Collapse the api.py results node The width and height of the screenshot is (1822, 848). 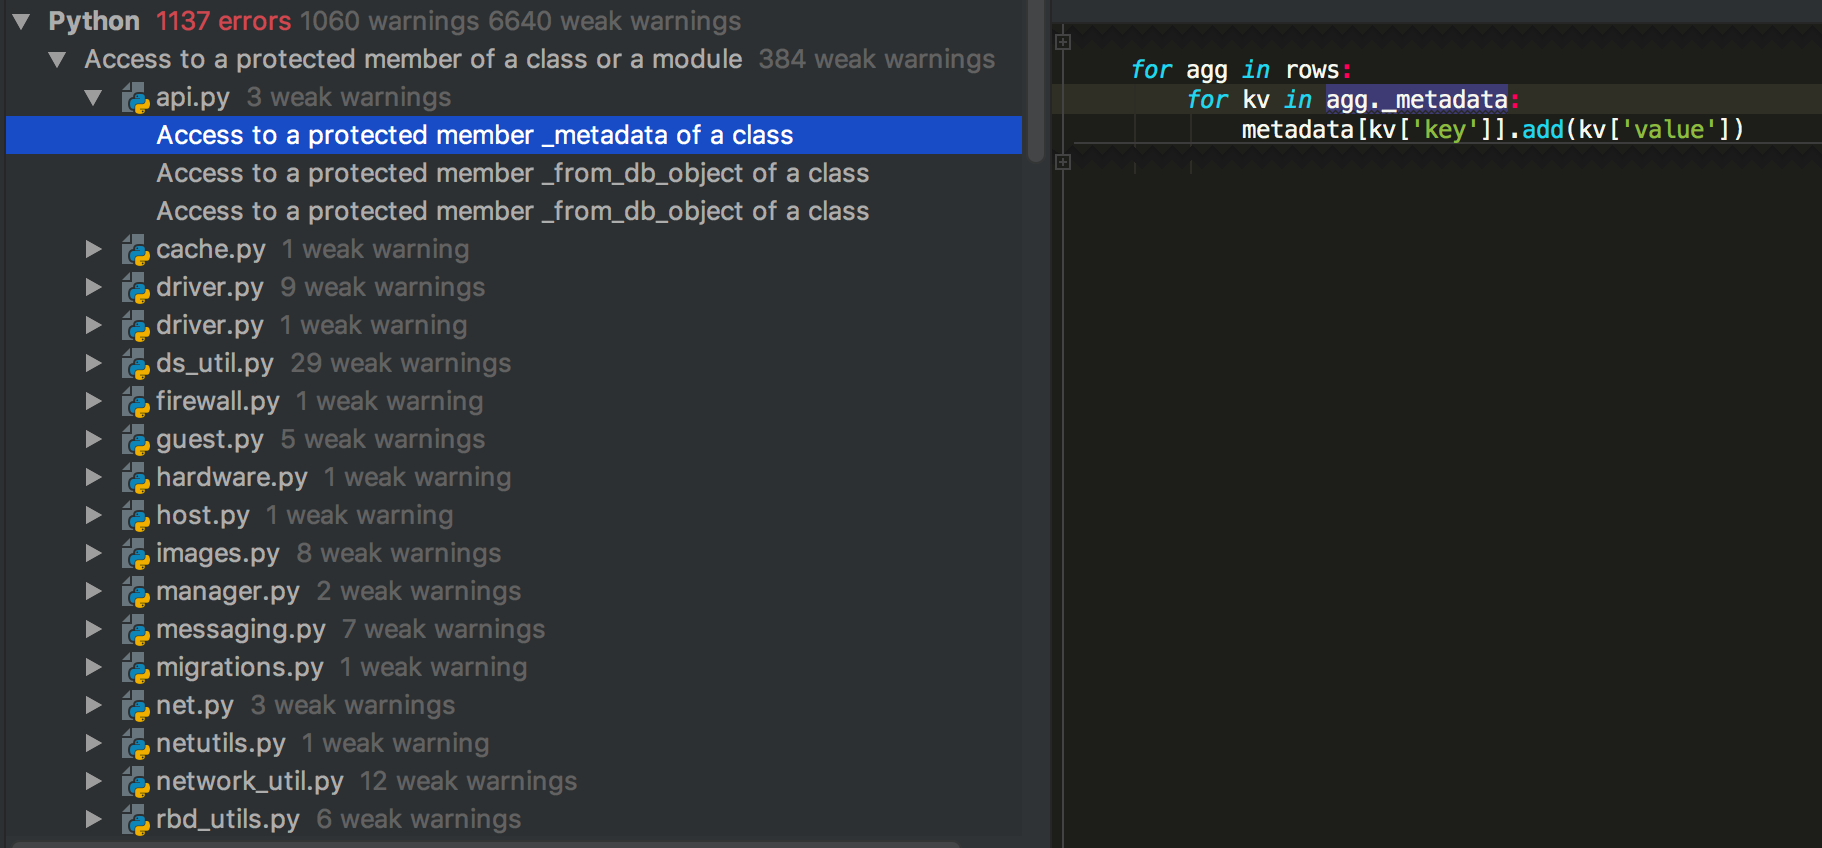[93, 97]
